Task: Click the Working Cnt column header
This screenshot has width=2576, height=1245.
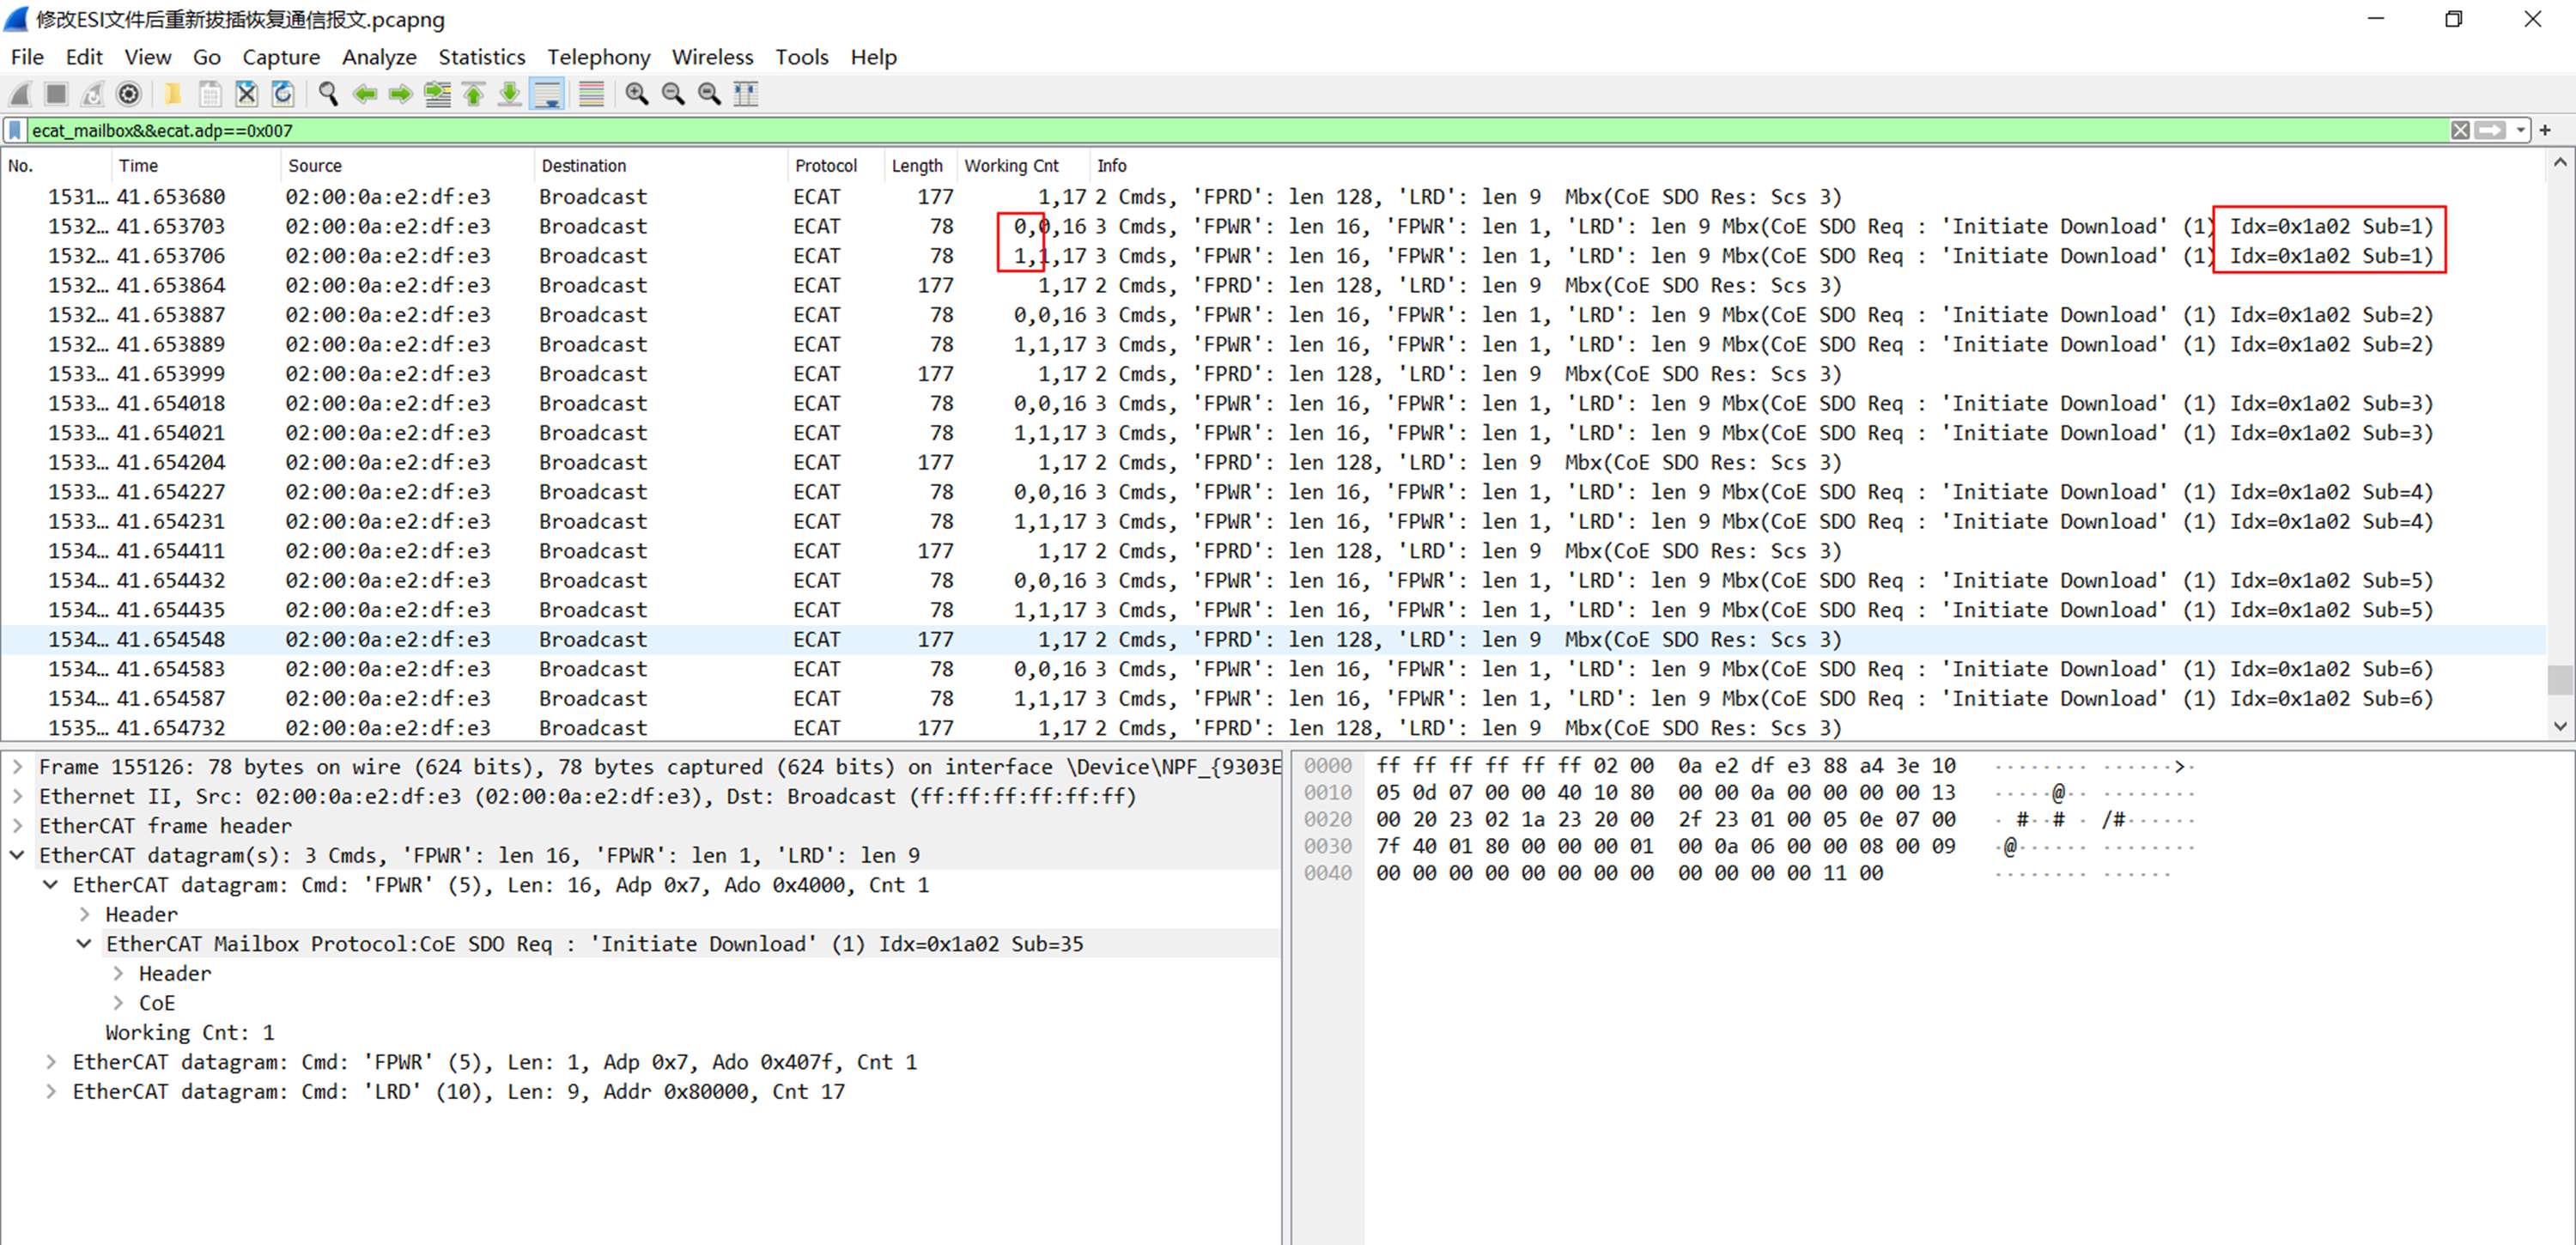Action: [1011, 166]
